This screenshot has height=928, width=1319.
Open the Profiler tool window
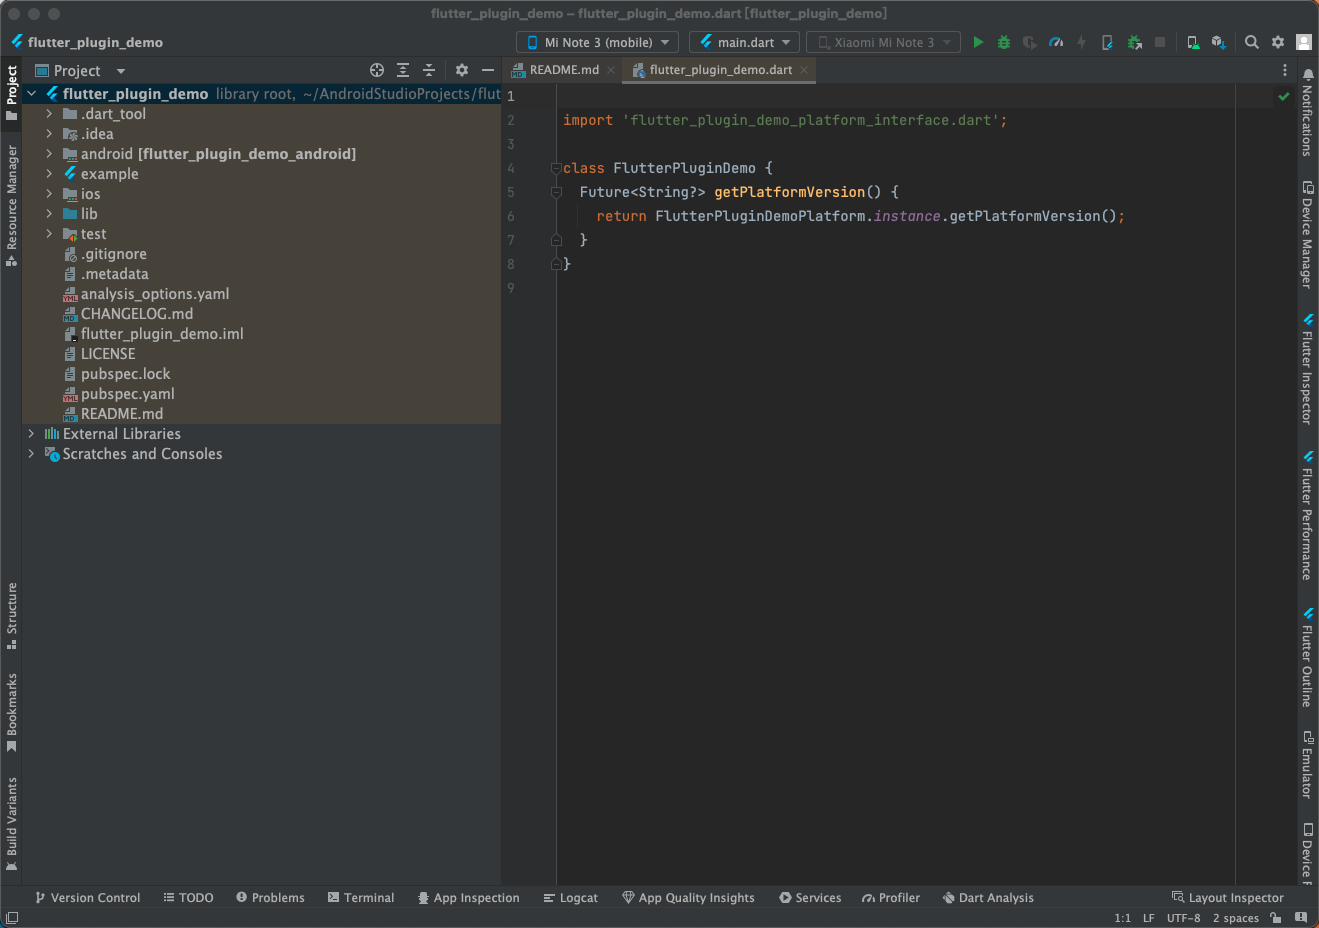tap(890, 897)
